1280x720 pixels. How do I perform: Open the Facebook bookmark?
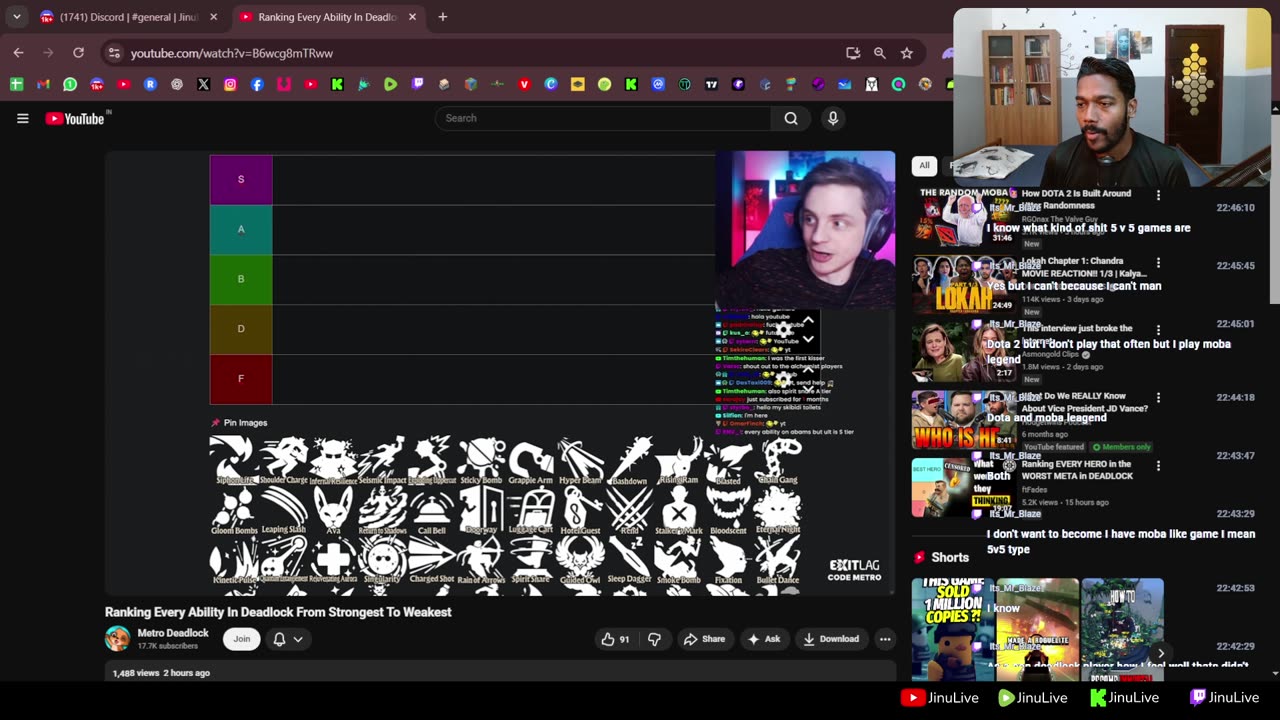click(257, 85)
